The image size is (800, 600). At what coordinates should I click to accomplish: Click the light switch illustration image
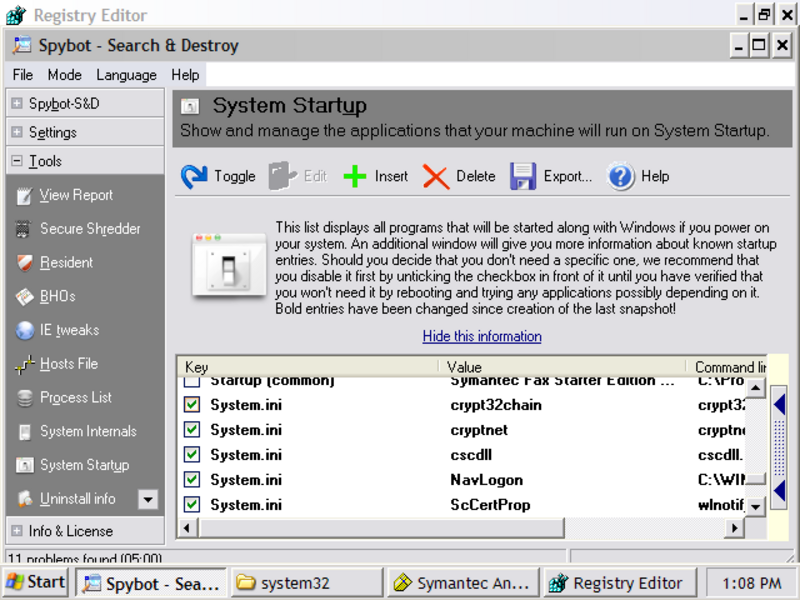coord(229,265)
